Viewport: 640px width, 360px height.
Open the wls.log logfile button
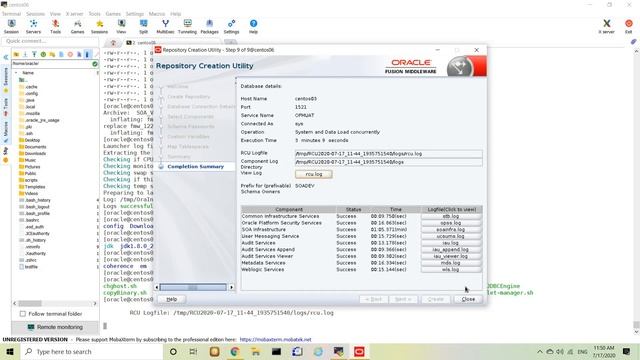click(451, 269)
